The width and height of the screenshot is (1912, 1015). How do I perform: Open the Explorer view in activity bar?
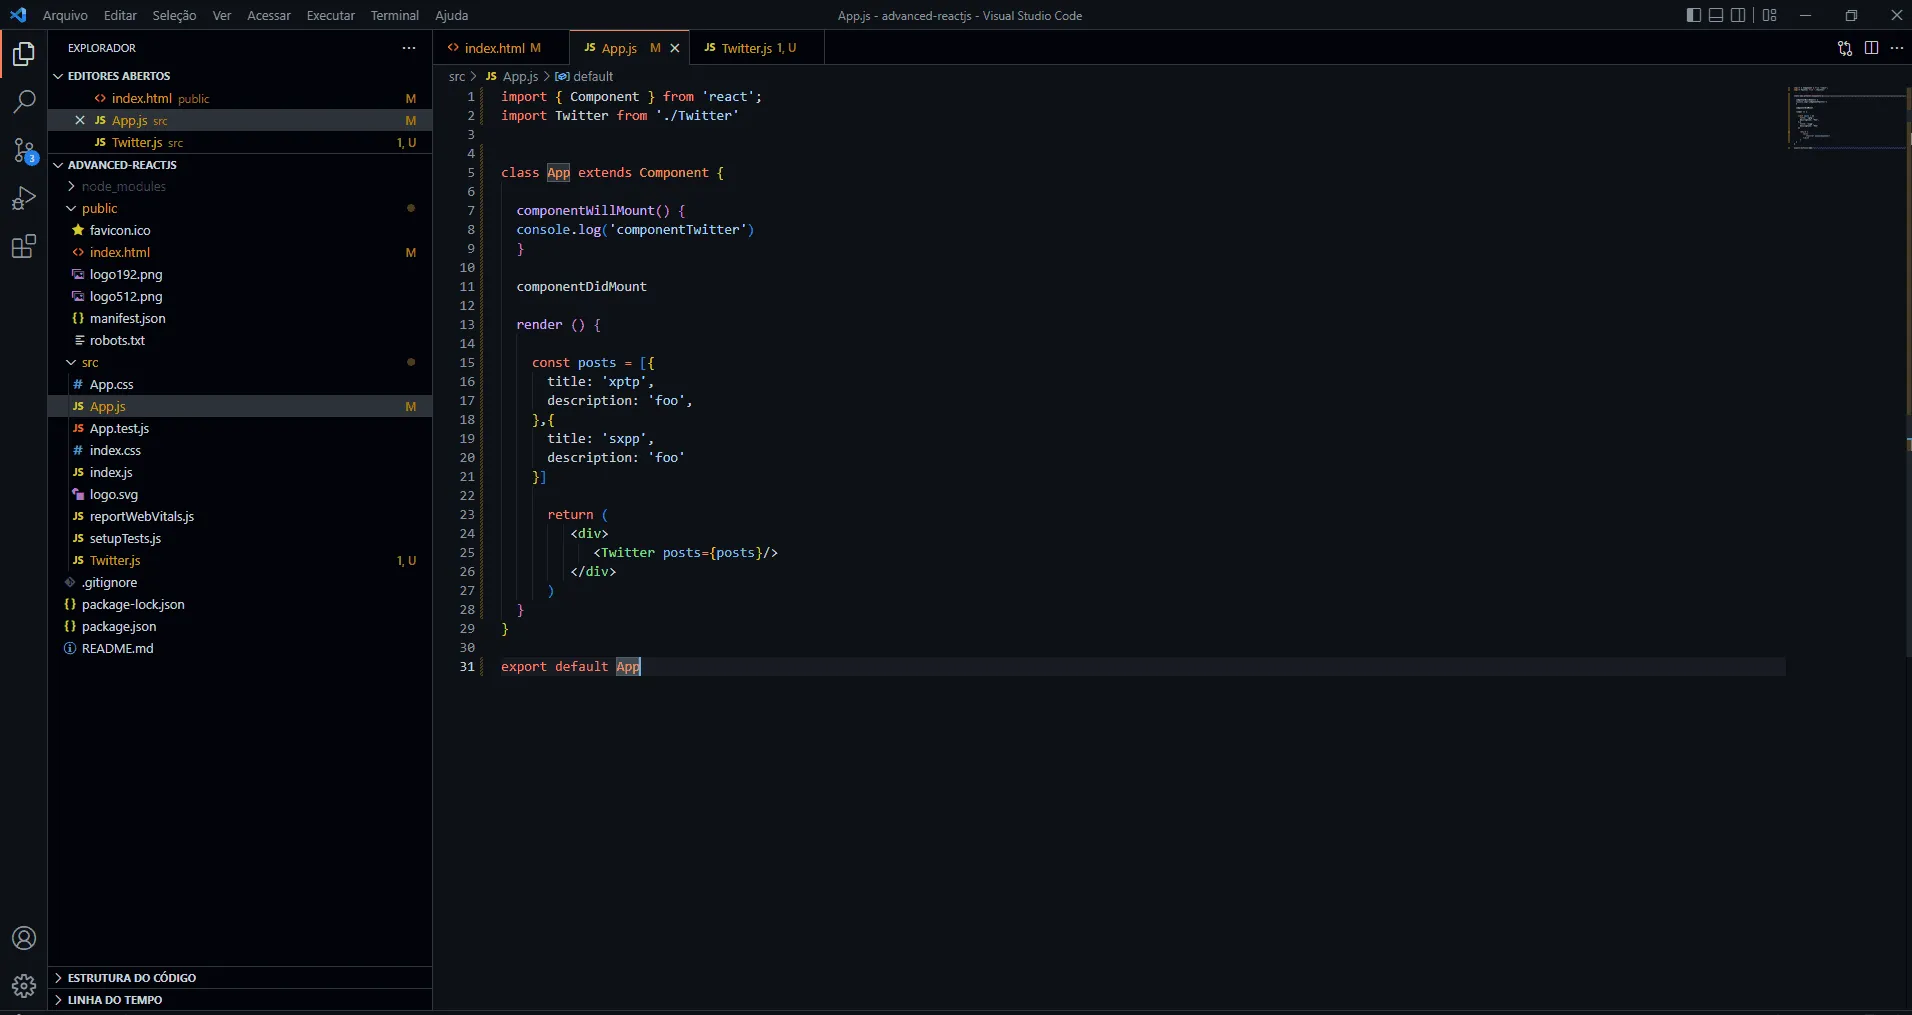[24, 53]
